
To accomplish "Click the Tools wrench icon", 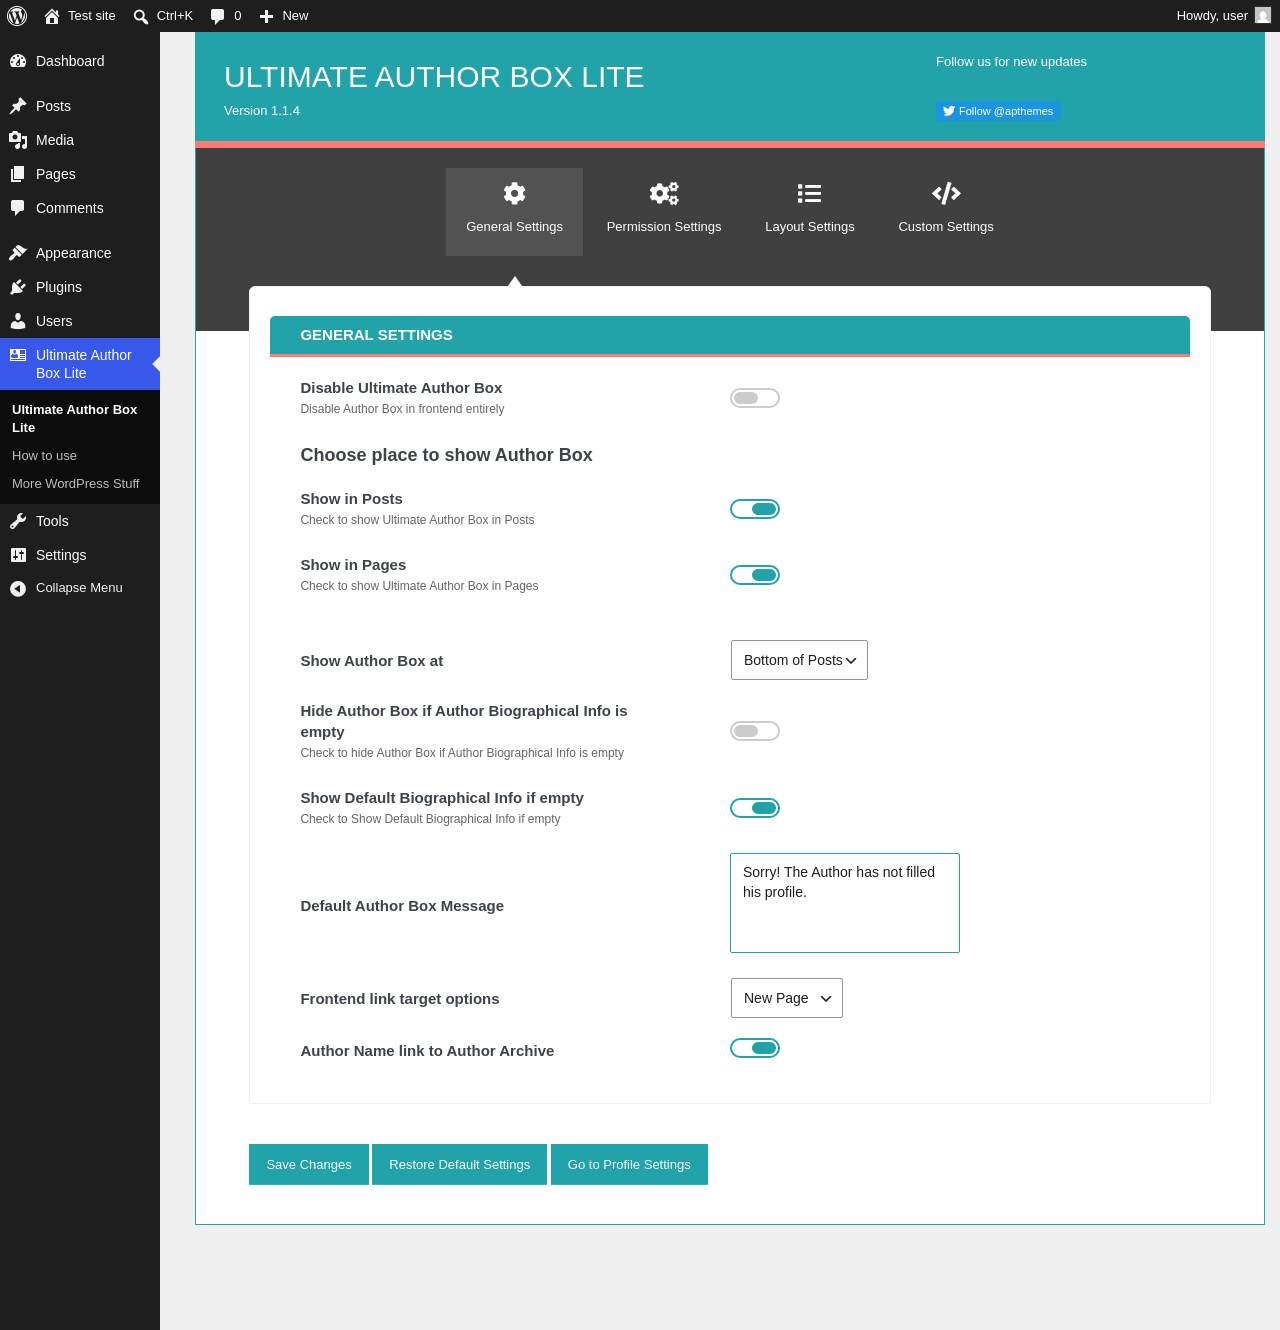I will (18, 521).
